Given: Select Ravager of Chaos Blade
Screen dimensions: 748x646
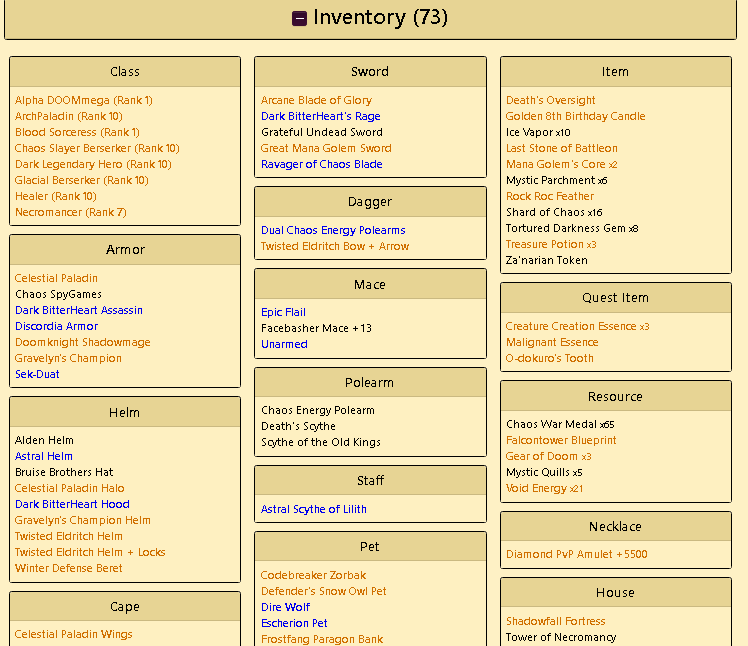Looking at the screenshot, I should click(321, 164).
